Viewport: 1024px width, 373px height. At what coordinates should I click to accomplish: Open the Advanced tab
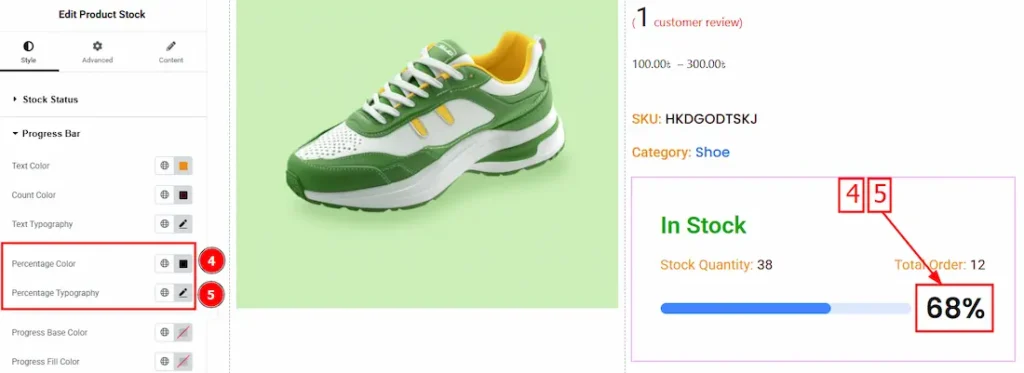[97, 52]
